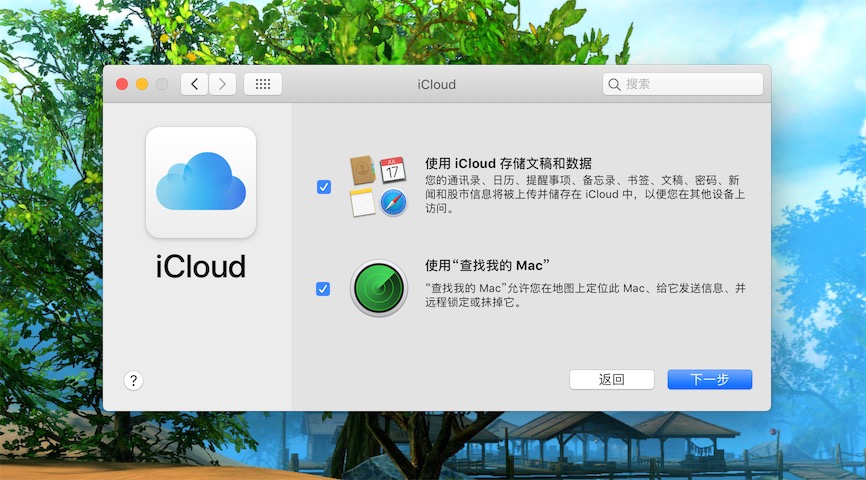Click the description starting 您的通讯录、日历

click(585, 194)
